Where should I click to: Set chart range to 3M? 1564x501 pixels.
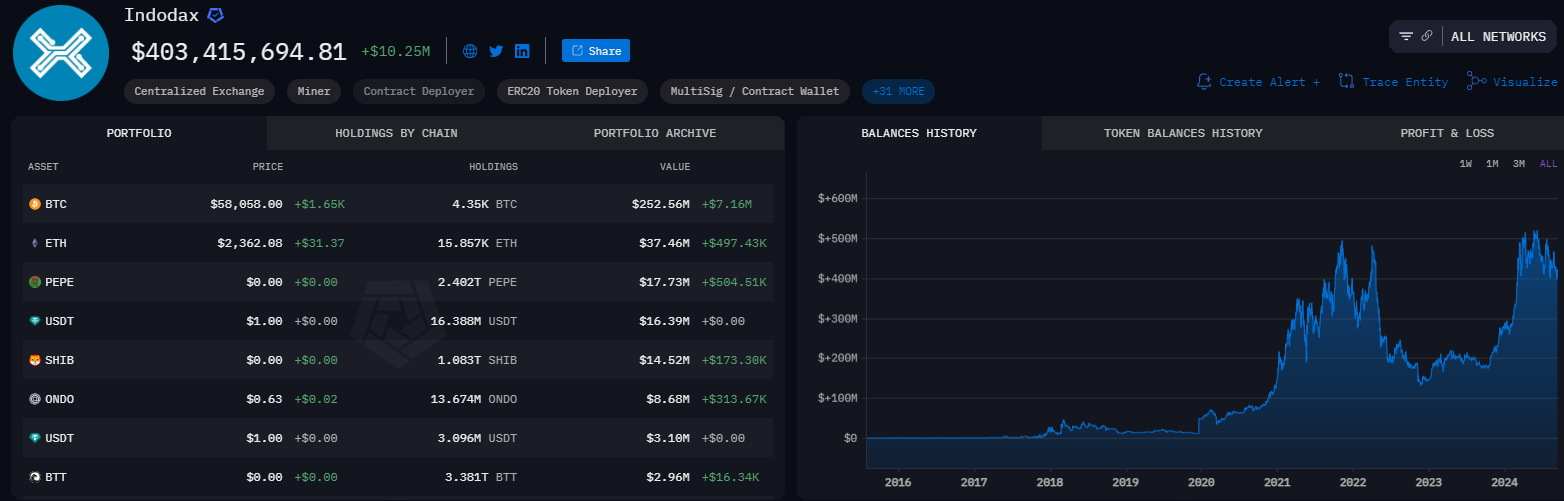coord(1518,164)
